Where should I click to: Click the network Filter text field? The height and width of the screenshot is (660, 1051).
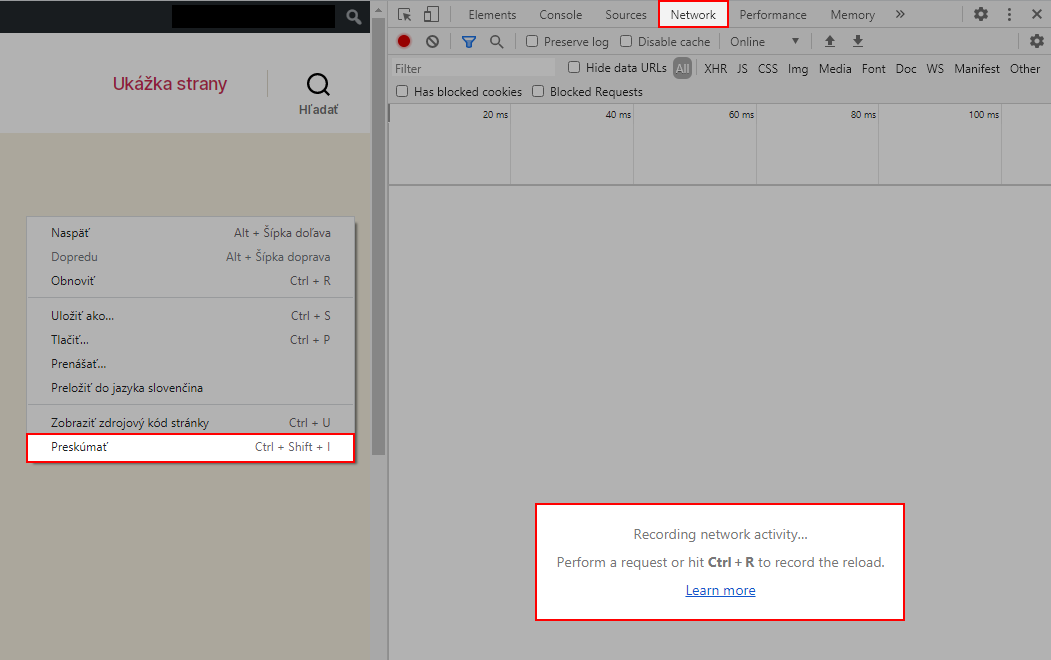click(x=473, y=68)
